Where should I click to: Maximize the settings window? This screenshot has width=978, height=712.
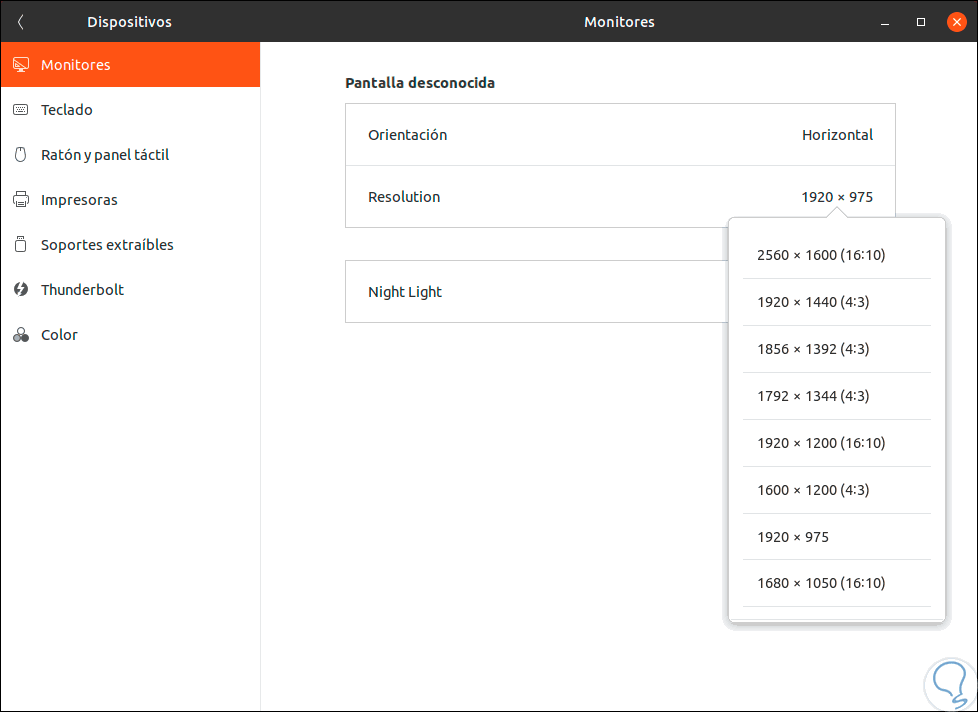(x=920, y=22)
